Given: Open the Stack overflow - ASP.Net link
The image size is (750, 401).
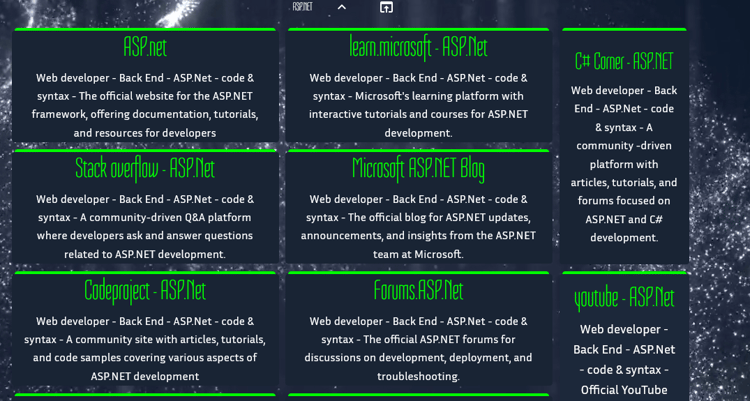Looking at the screenshot, I should tap(145, 168).
